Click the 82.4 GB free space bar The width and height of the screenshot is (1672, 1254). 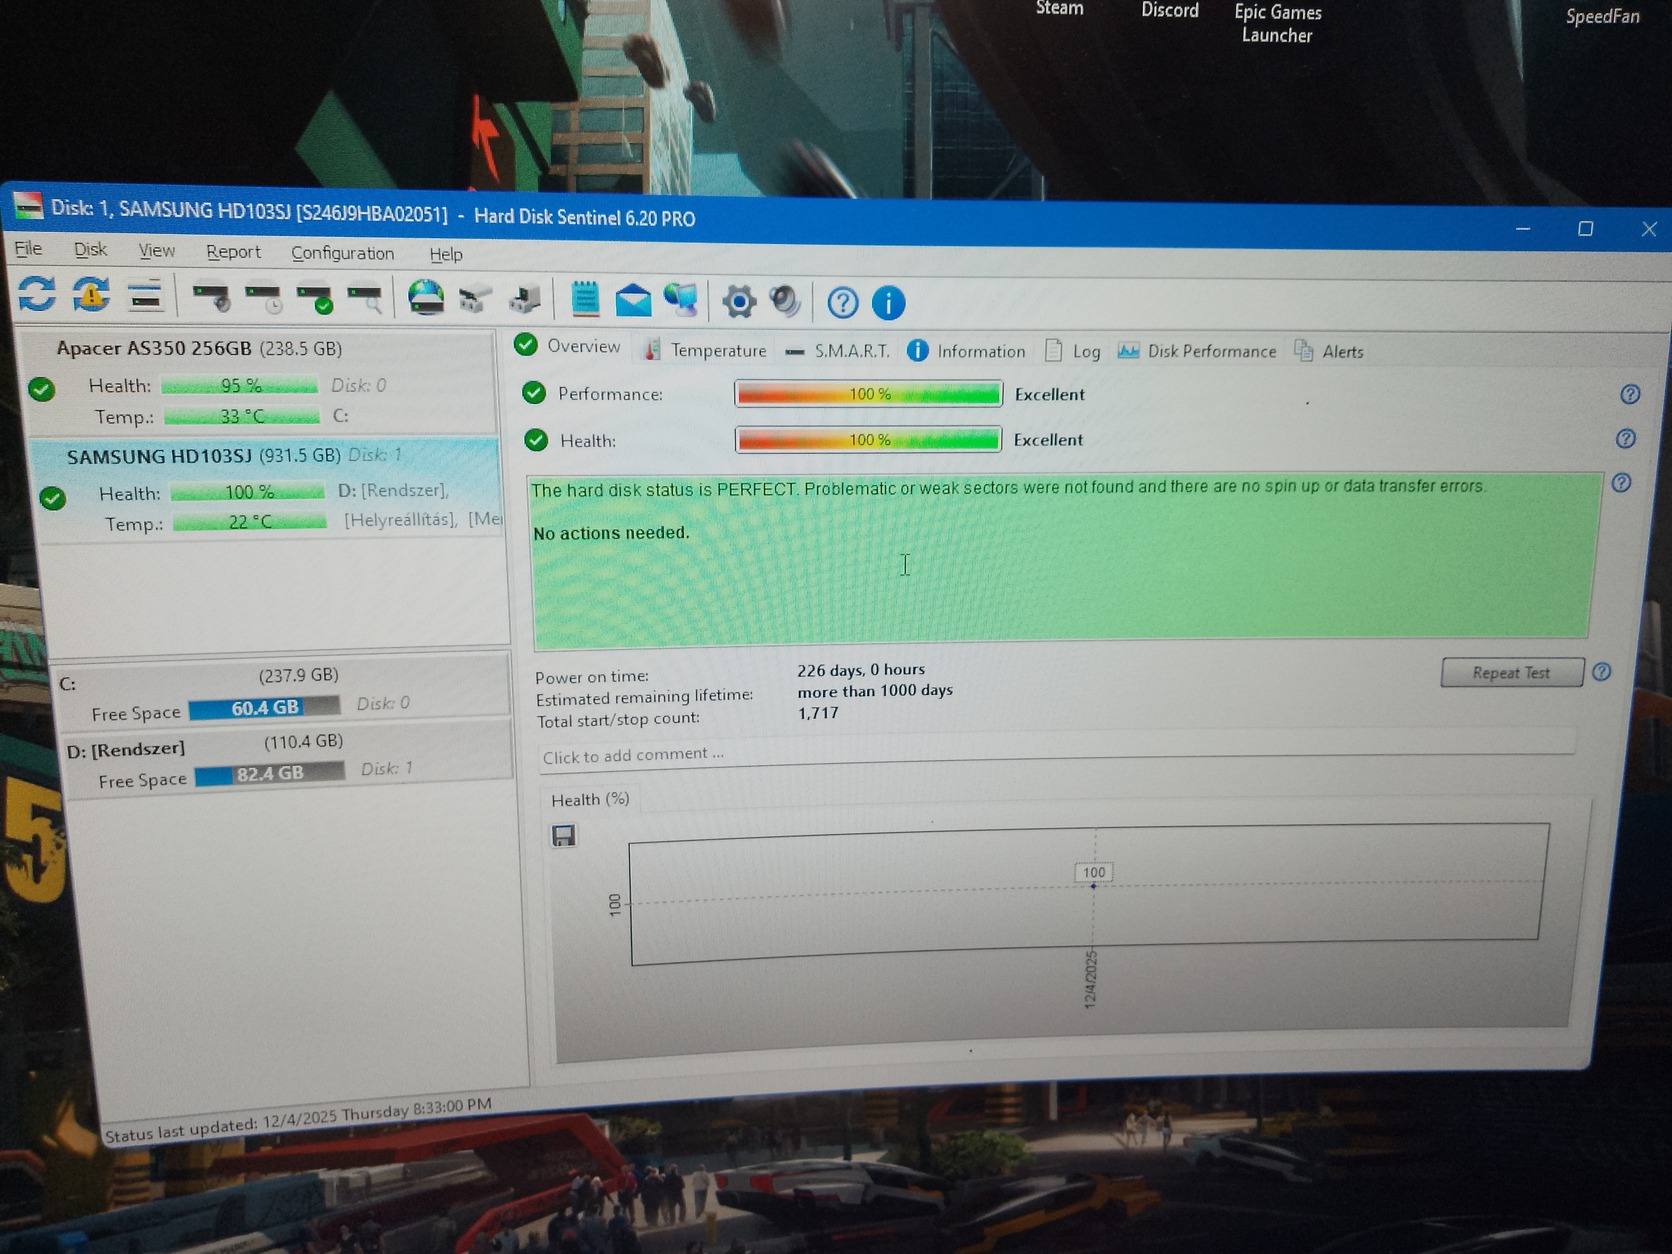(269, 773)
